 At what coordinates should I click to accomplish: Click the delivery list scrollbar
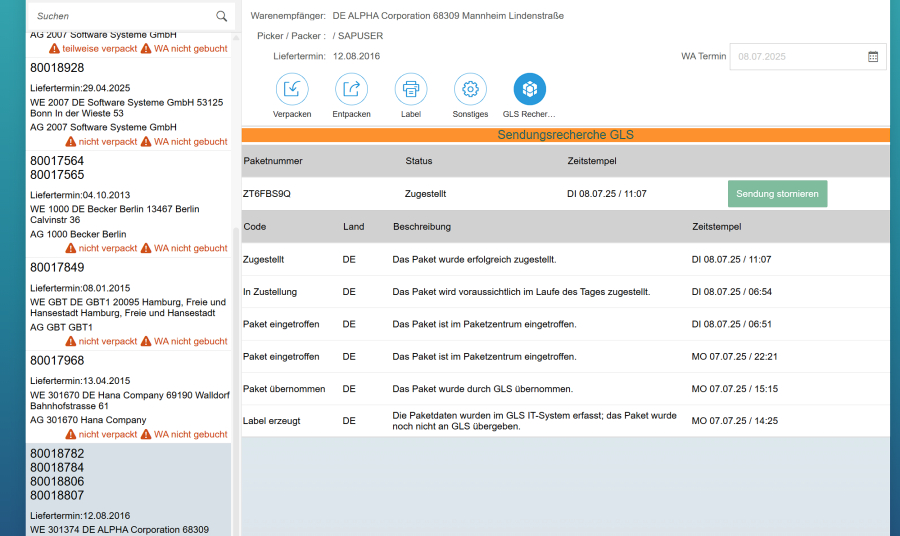(236, 380)
